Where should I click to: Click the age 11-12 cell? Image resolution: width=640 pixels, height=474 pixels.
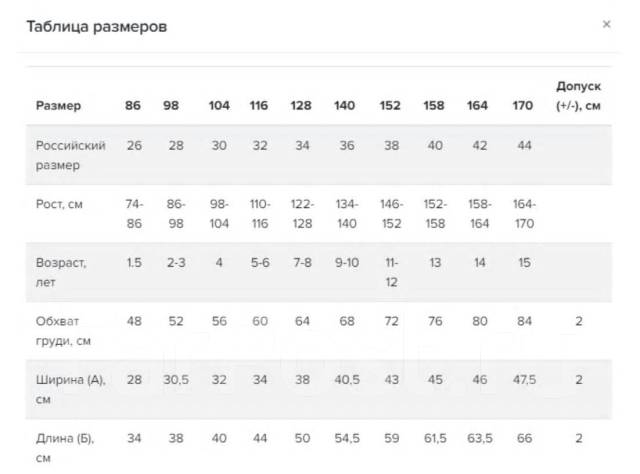(391, 270)
